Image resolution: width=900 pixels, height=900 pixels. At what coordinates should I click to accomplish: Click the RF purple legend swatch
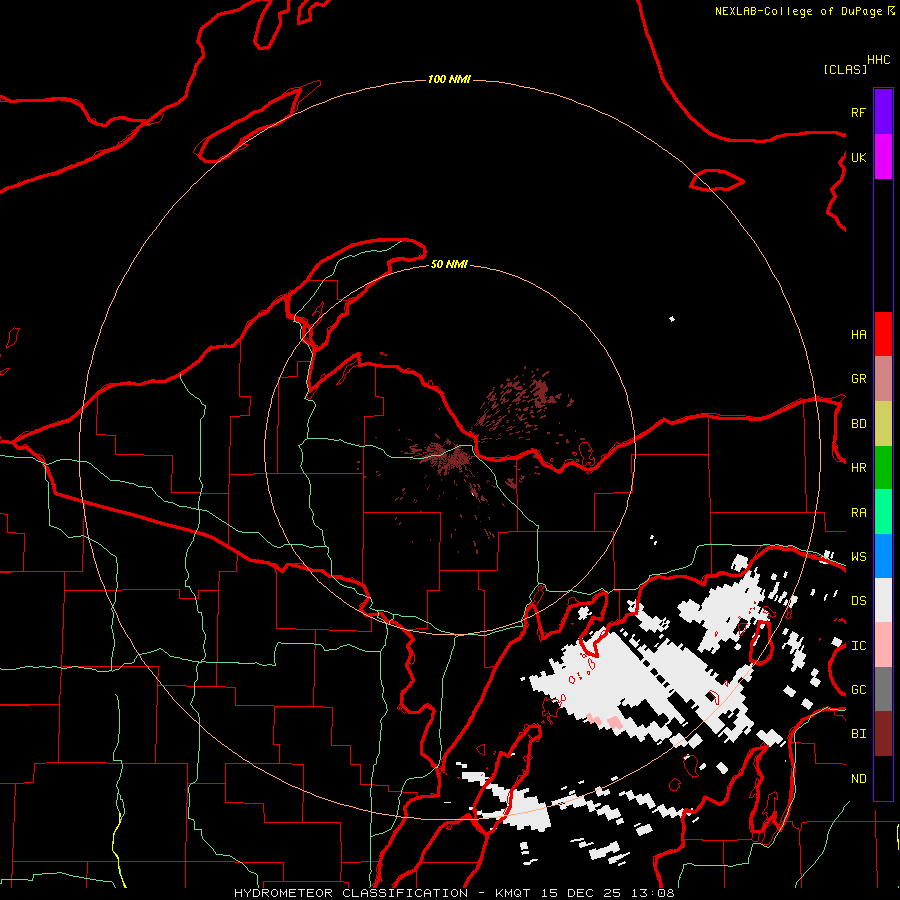(x=883, y=112)
